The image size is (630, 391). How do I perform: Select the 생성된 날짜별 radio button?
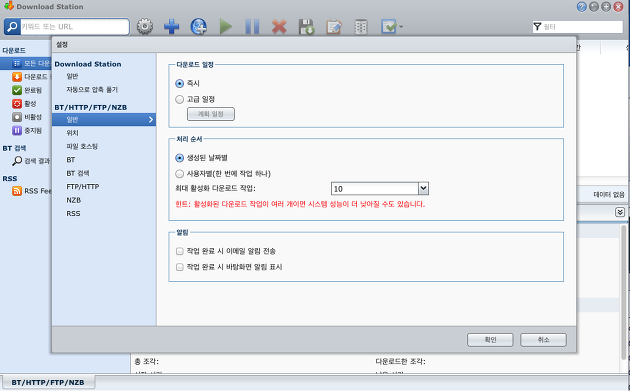coord(180,158)
